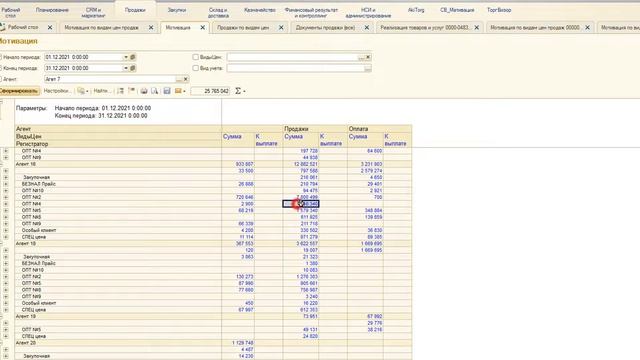Image resolution: width=640 pixels, height=360 pixels.
Task: Select the cell with value 12 882 521
Action: click(x=301, y=164)
